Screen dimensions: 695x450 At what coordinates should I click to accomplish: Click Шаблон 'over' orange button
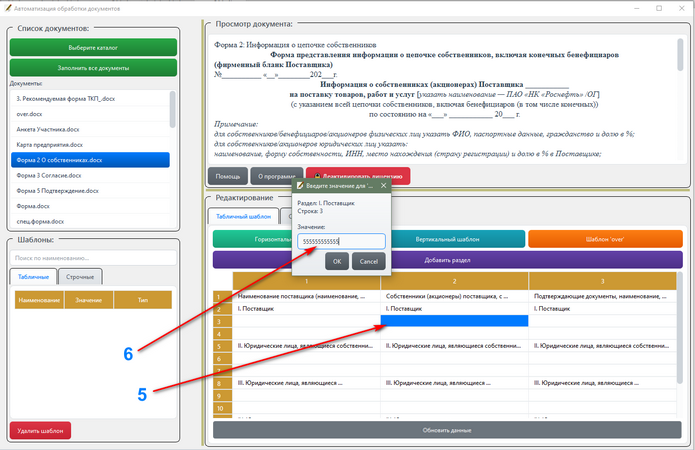tap(605, 239)
